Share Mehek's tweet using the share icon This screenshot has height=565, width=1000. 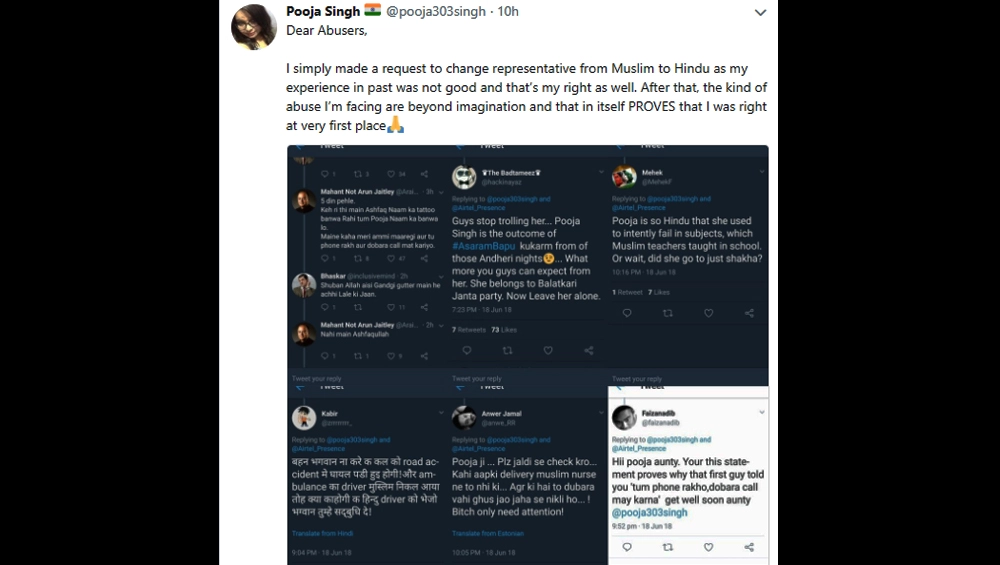point(749,313)
